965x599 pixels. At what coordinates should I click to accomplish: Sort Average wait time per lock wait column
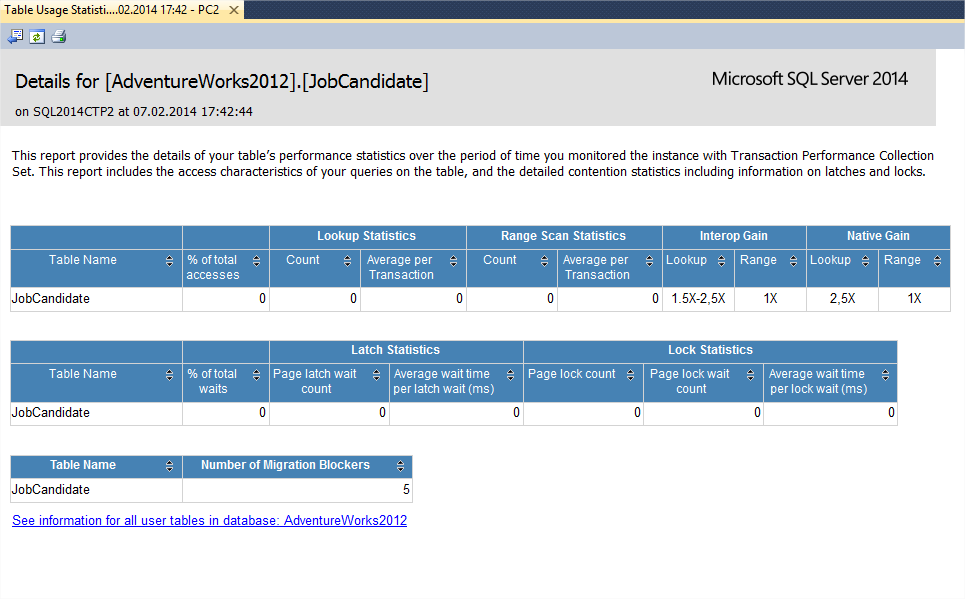pyautogui.click(x=885, y=375)
